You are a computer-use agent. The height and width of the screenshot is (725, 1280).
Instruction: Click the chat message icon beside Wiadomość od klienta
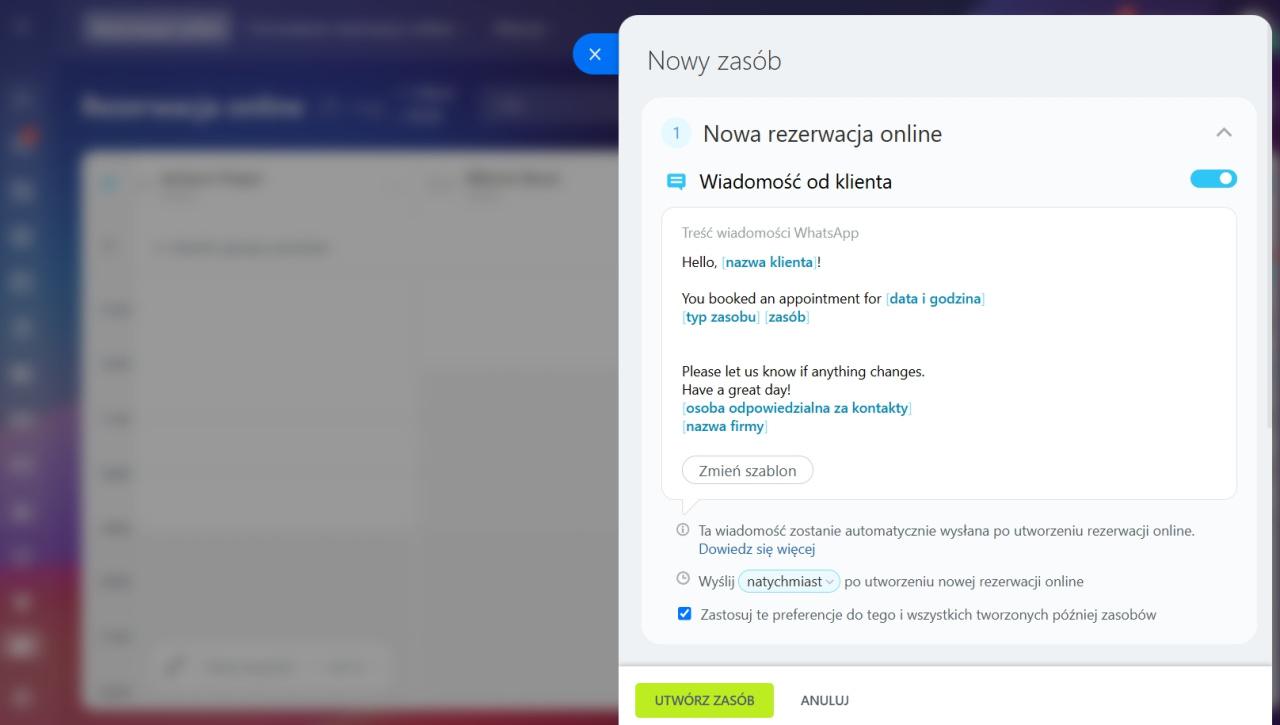click(676, 182)
